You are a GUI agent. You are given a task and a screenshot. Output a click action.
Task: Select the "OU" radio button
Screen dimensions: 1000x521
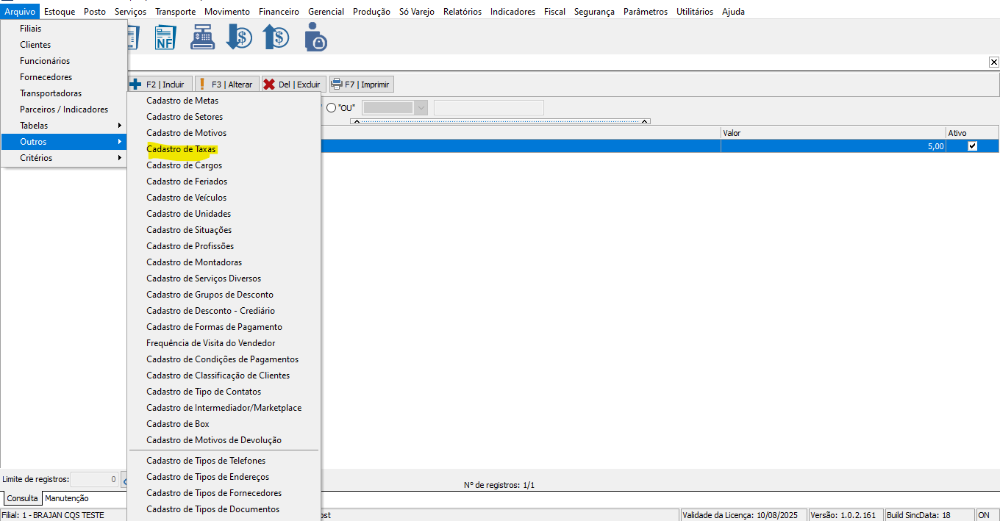coord(331,107)
